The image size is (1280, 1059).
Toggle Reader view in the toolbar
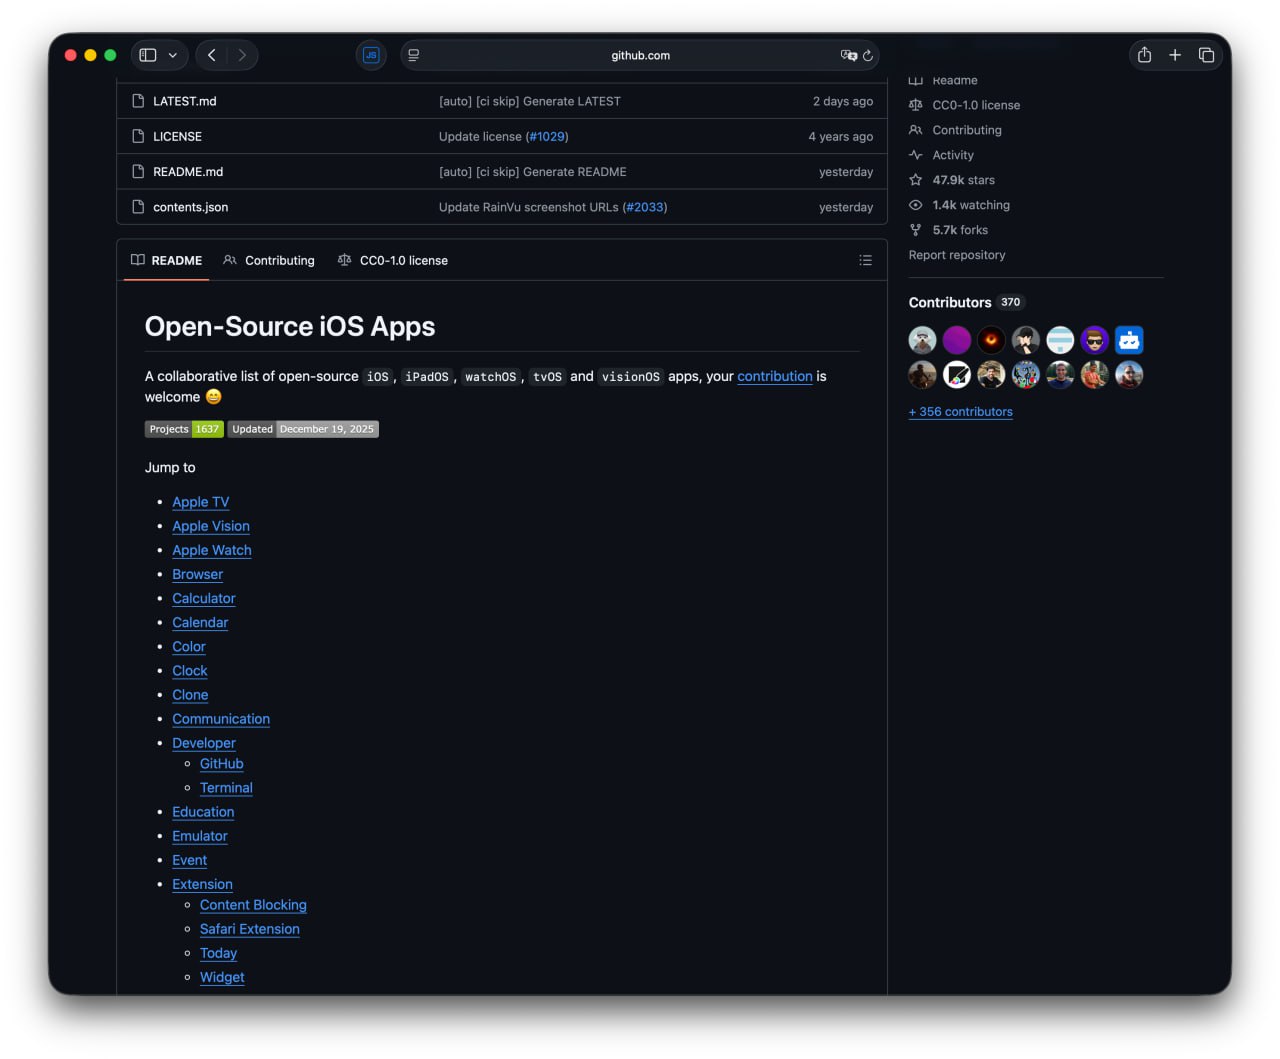tap(413, 55)
